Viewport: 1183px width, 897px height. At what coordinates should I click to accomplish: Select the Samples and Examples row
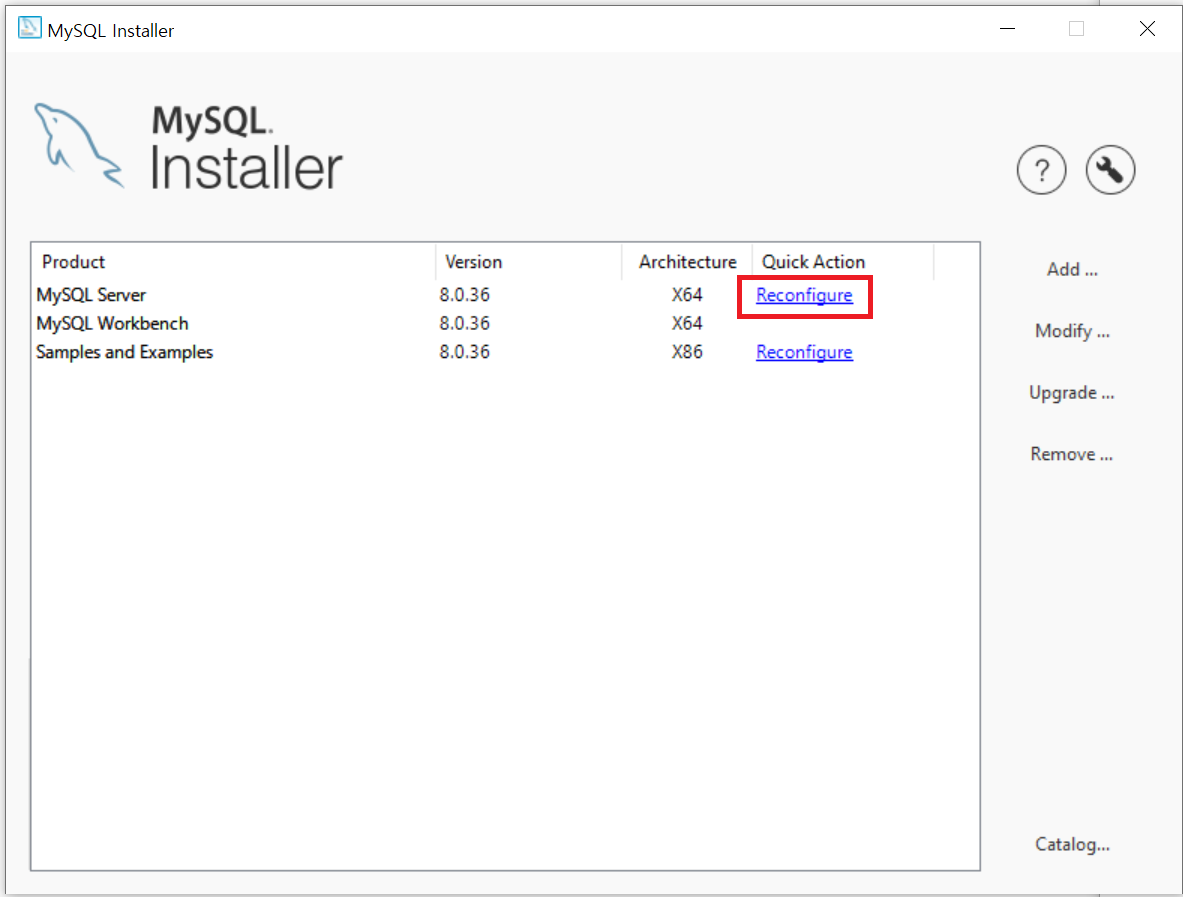tap(505, 352)
